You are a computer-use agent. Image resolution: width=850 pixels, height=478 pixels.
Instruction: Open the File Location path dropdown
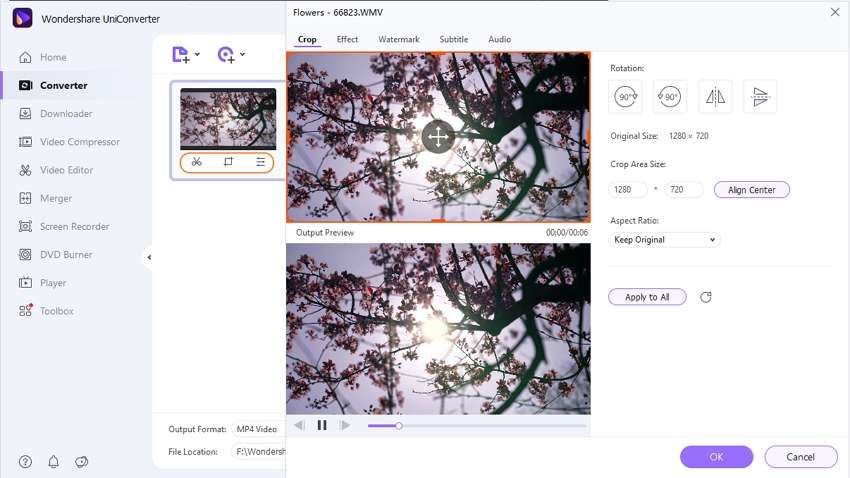pyautogui.click(x=259, y=451)
